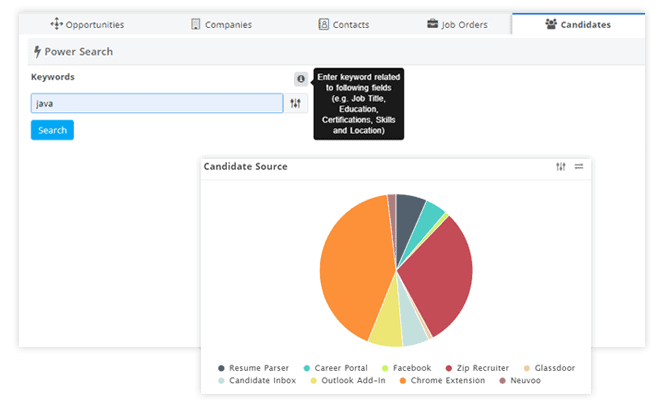The height and width of the screenshot is (400, 670).
Task: Click the Opportunities move-arrows icon
Action: tap(56, 24)
